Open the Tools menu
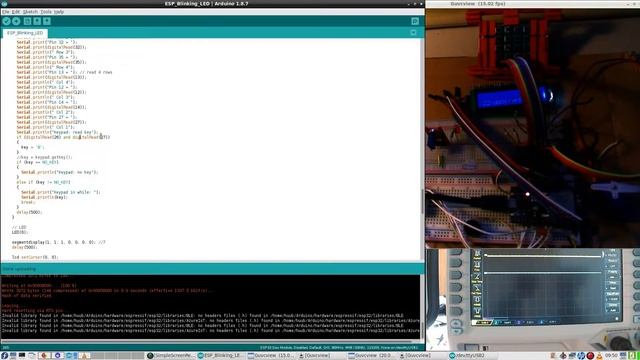The image size is (640, 360). (46, 12)
